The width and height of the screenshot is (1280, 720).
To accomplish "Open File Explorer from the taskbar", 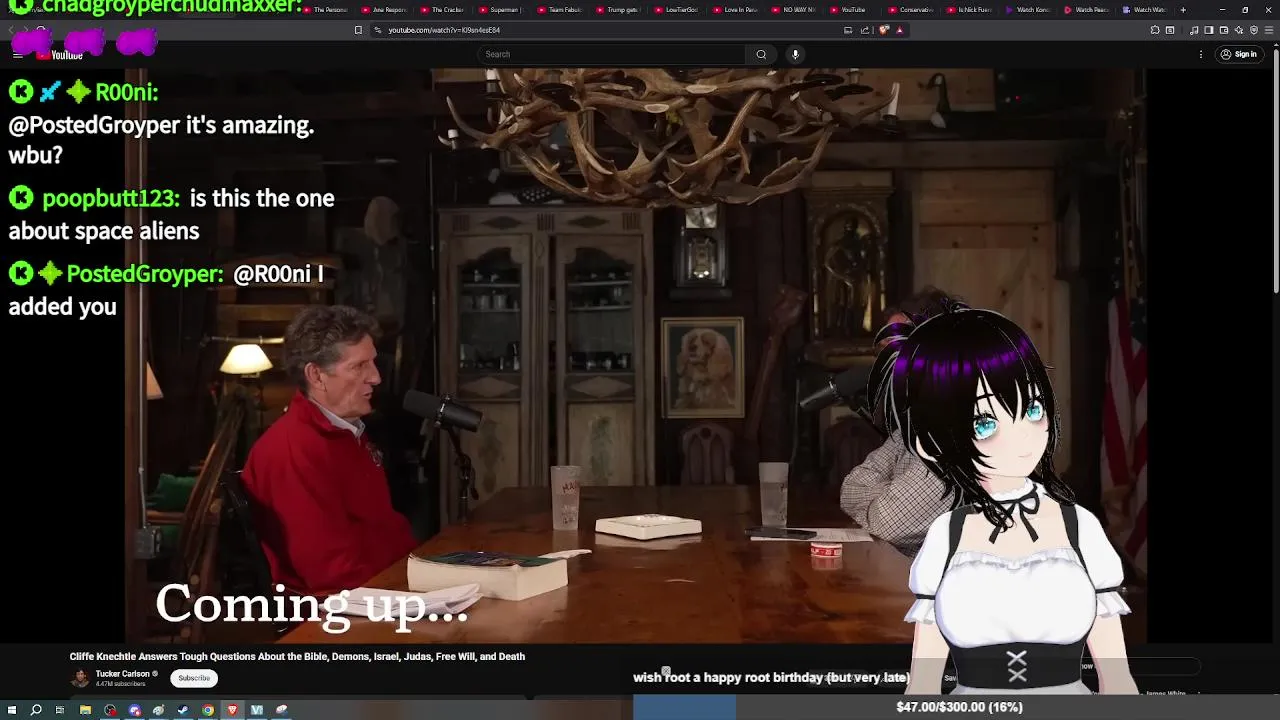I will pos(85,710).
